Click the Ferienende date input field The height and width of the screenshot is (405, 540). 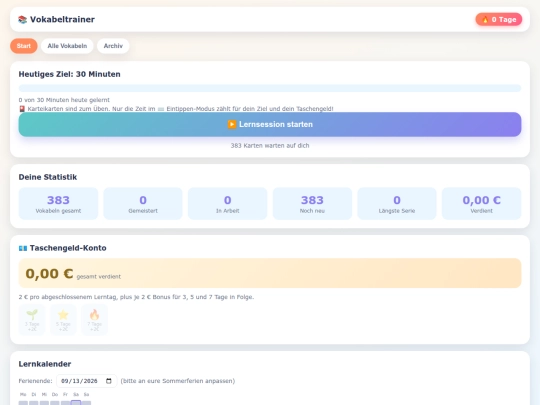pyautogui.click(x=86, y=381)
